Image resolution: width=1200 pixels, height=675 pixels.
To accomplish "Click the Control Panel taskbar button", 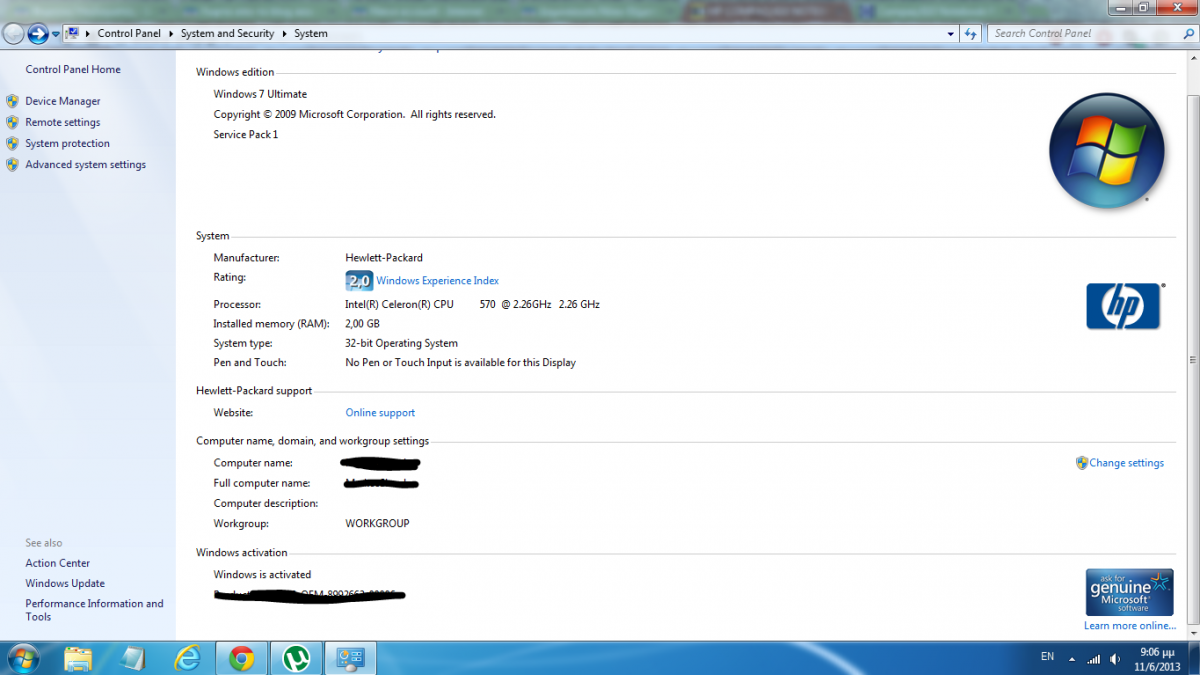I will (x=350, y=658).
